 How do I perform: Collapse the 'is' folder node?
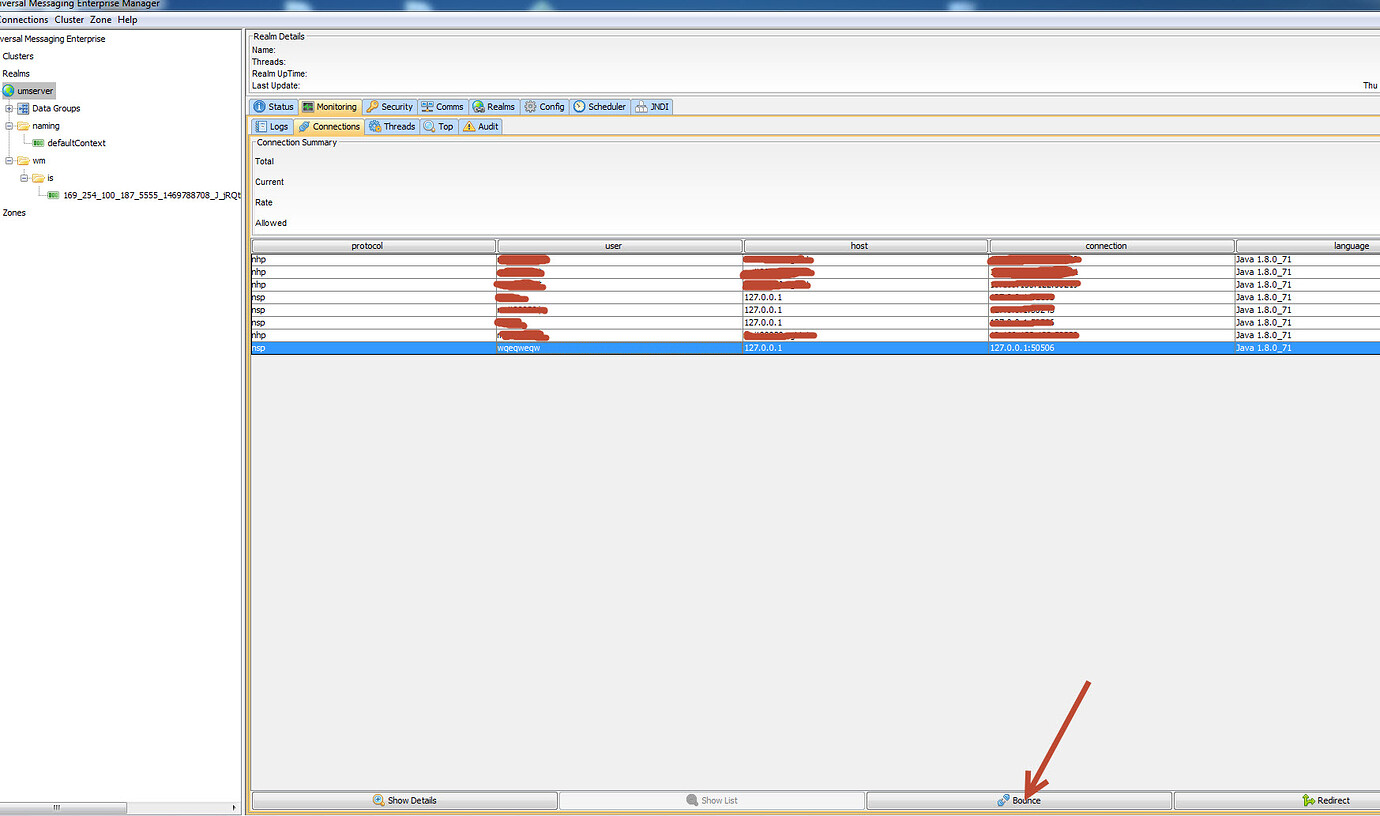(24, 178)
